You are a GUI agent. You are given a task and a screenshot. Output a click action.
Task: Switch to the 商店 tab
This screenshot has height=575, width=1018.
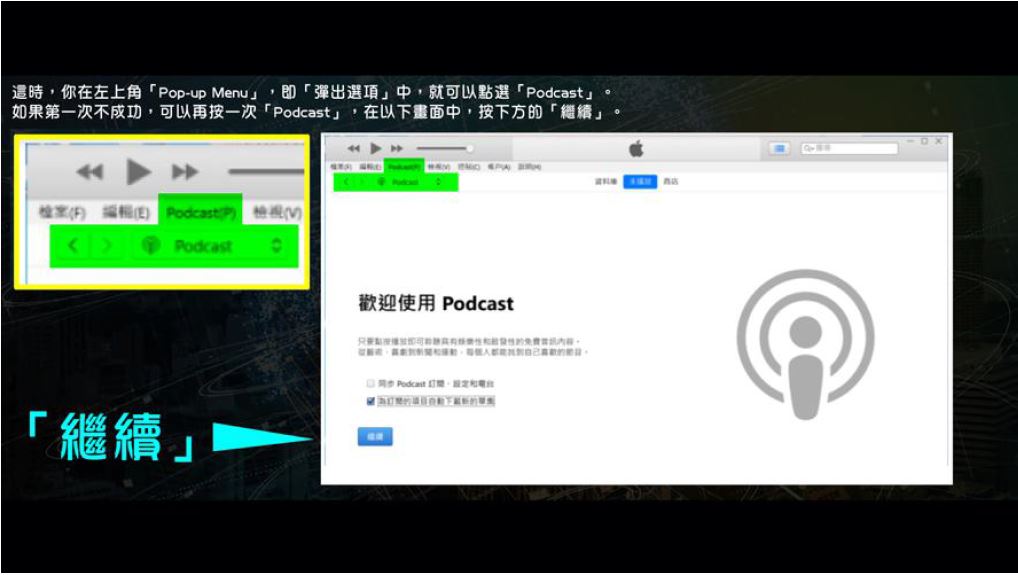point(671,182)
